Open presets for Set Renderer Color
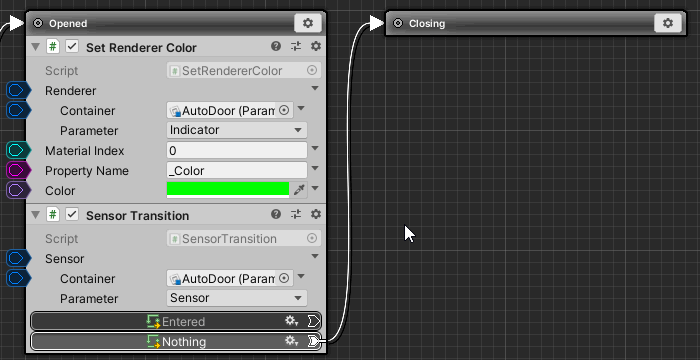Screen dimensions: 700x360 coord(296,46)
